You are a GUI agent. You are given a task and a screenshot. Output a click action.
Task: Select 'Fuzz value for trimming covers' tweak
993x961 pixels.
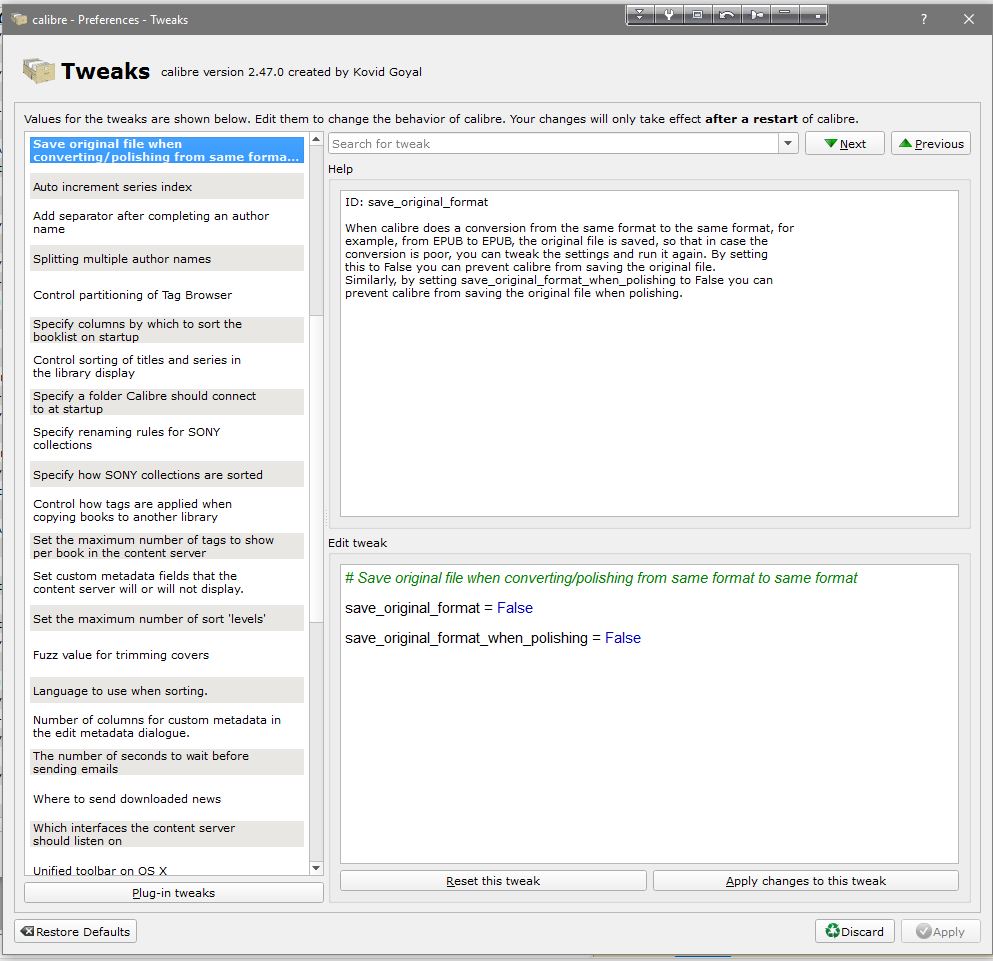pyautogui.click(x=167, y=654)
